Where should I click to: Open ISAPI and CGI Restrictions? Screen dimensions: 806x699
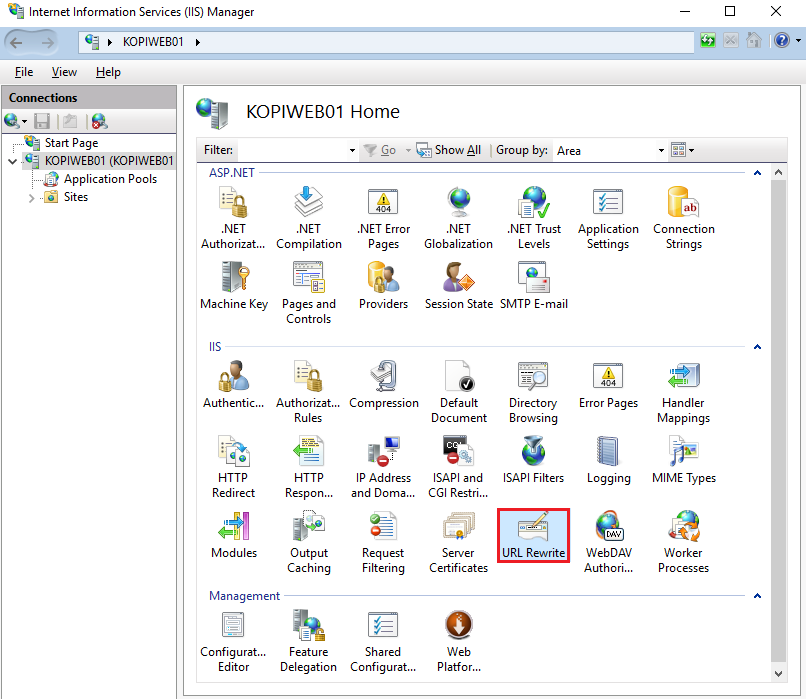458,467
